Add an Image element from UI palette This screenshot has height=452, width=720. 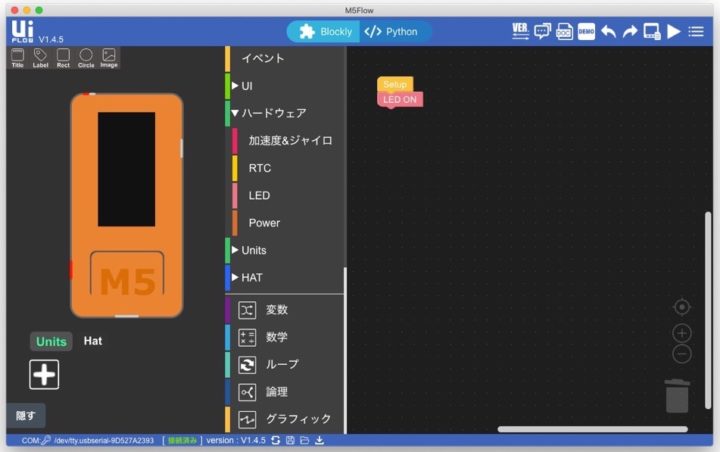[108, 57]
